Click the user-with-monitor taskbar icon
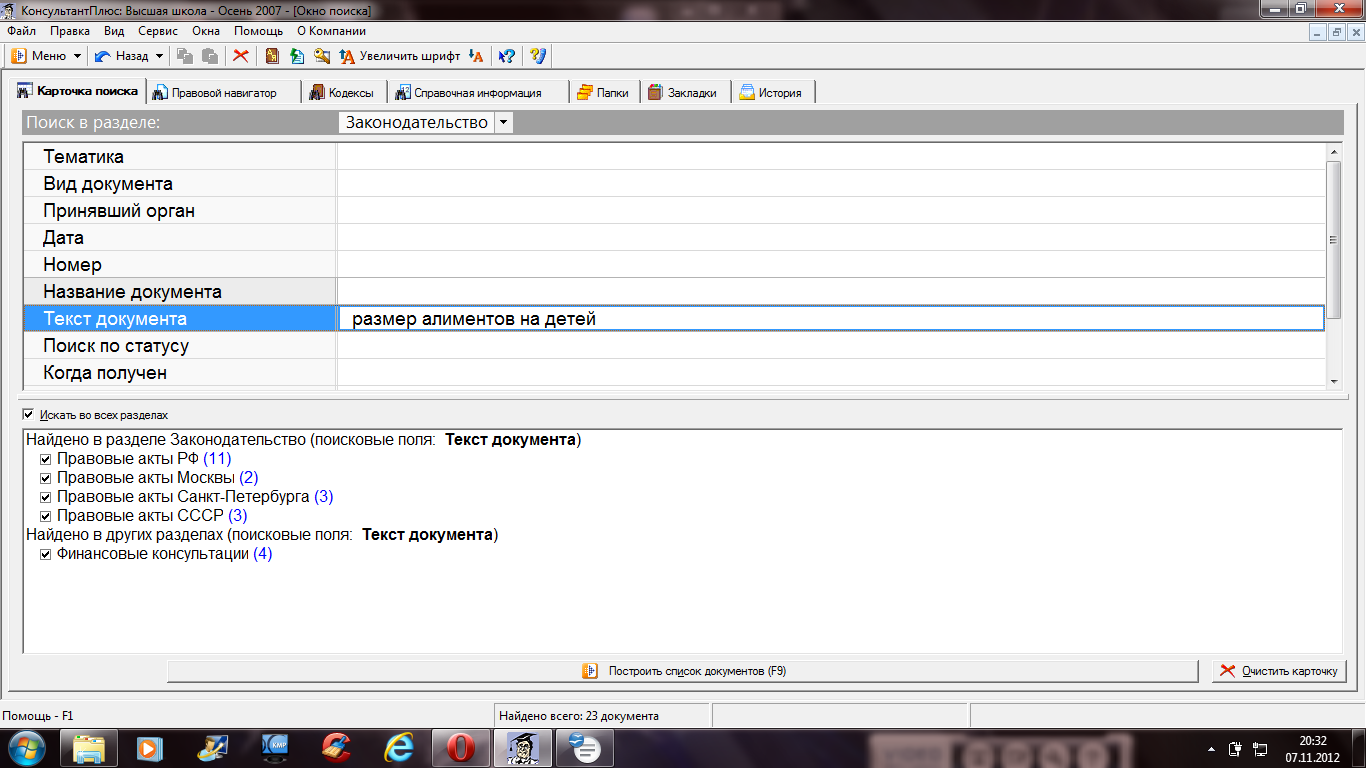Screen dimensions: 1366x768 [213, 748]
